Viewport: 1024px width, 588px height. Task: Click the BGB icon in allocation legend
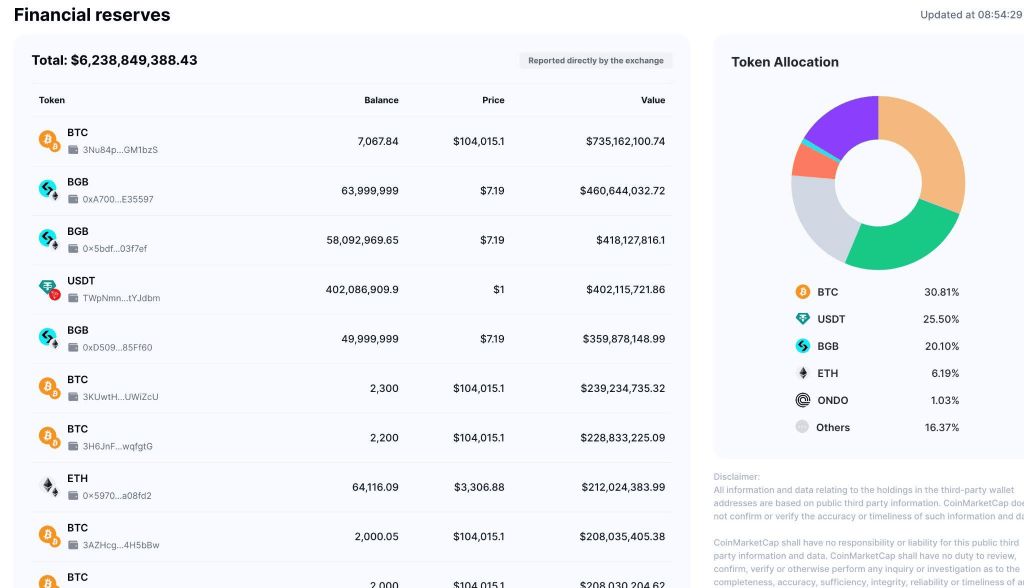pyautogui.click(x=803, y=346)
